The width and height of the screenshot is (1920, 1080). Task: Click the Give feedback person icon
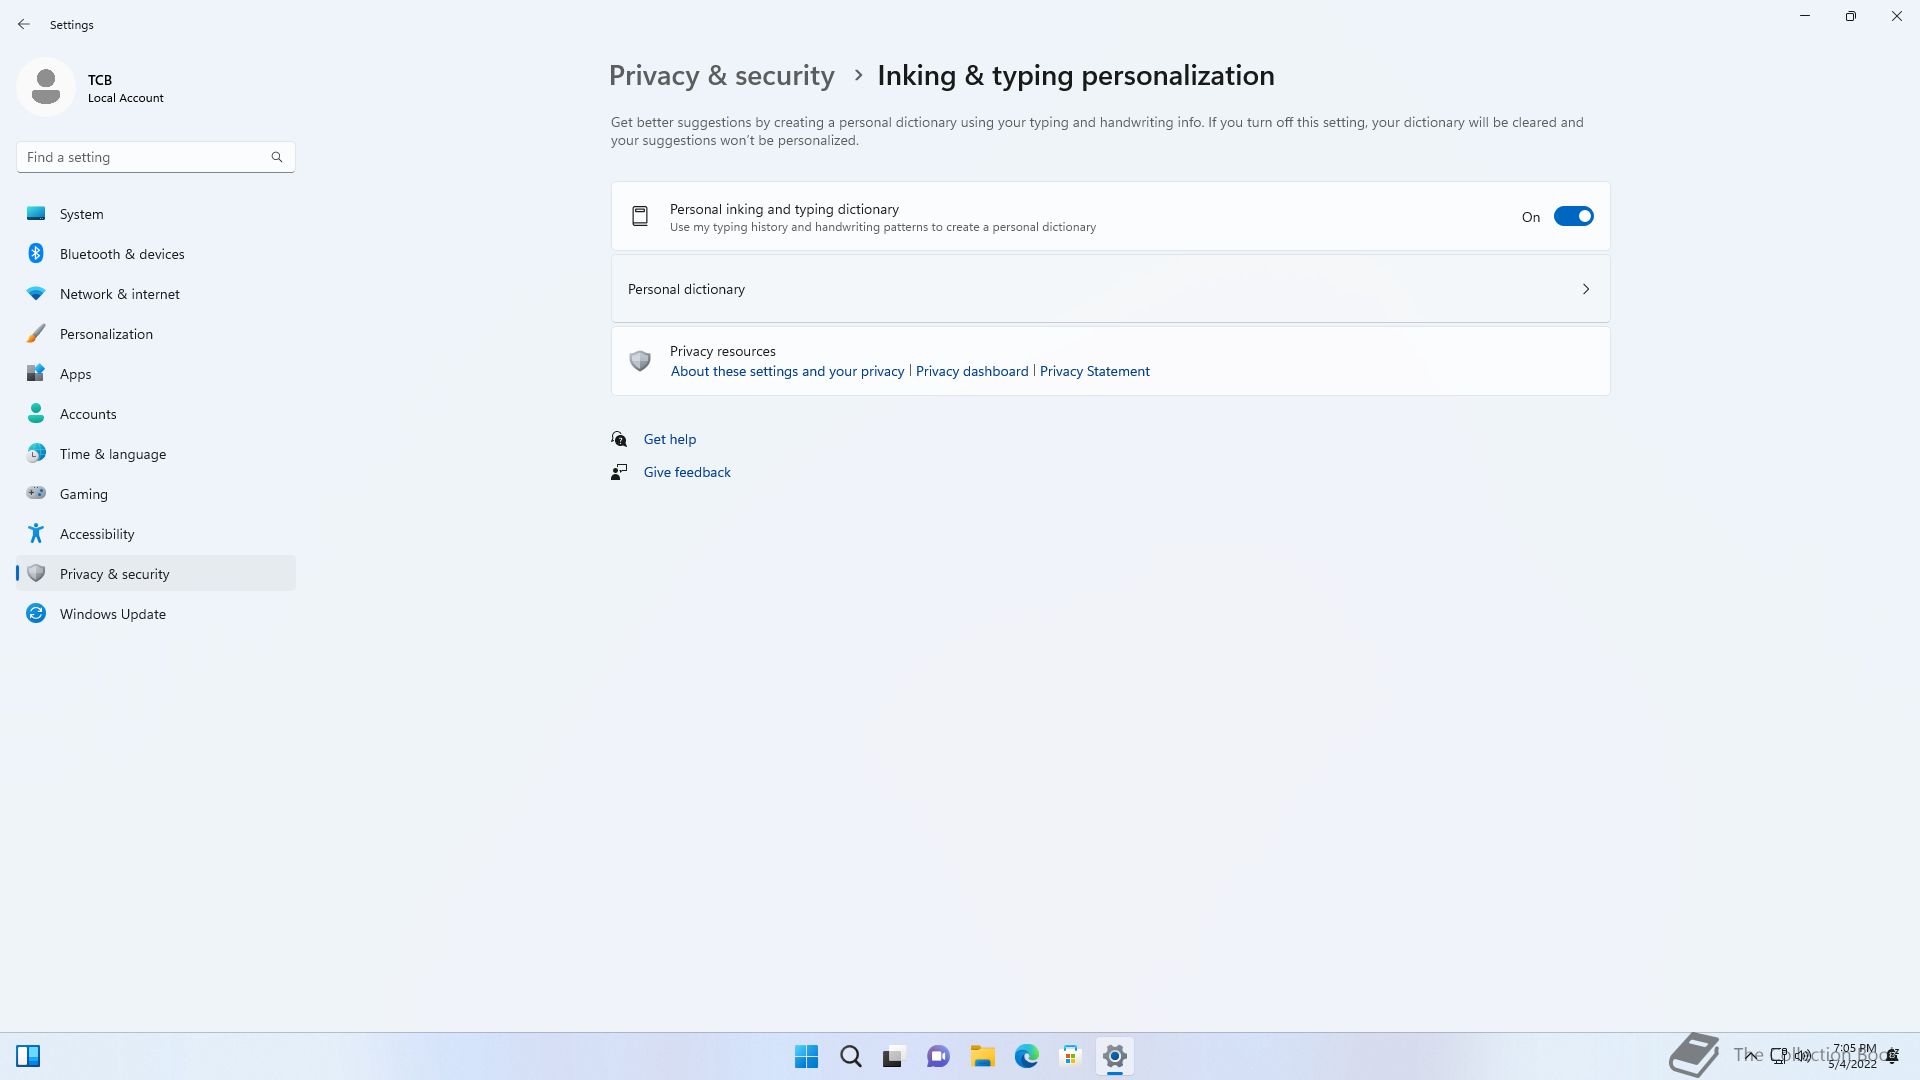[x=619, y=472]
